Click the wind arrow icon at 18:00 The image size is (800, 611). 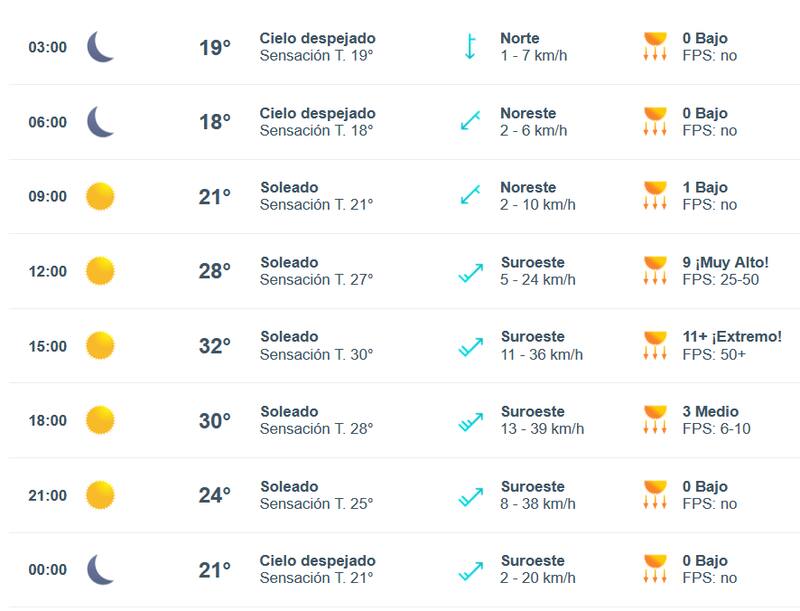tap(470, 421)
